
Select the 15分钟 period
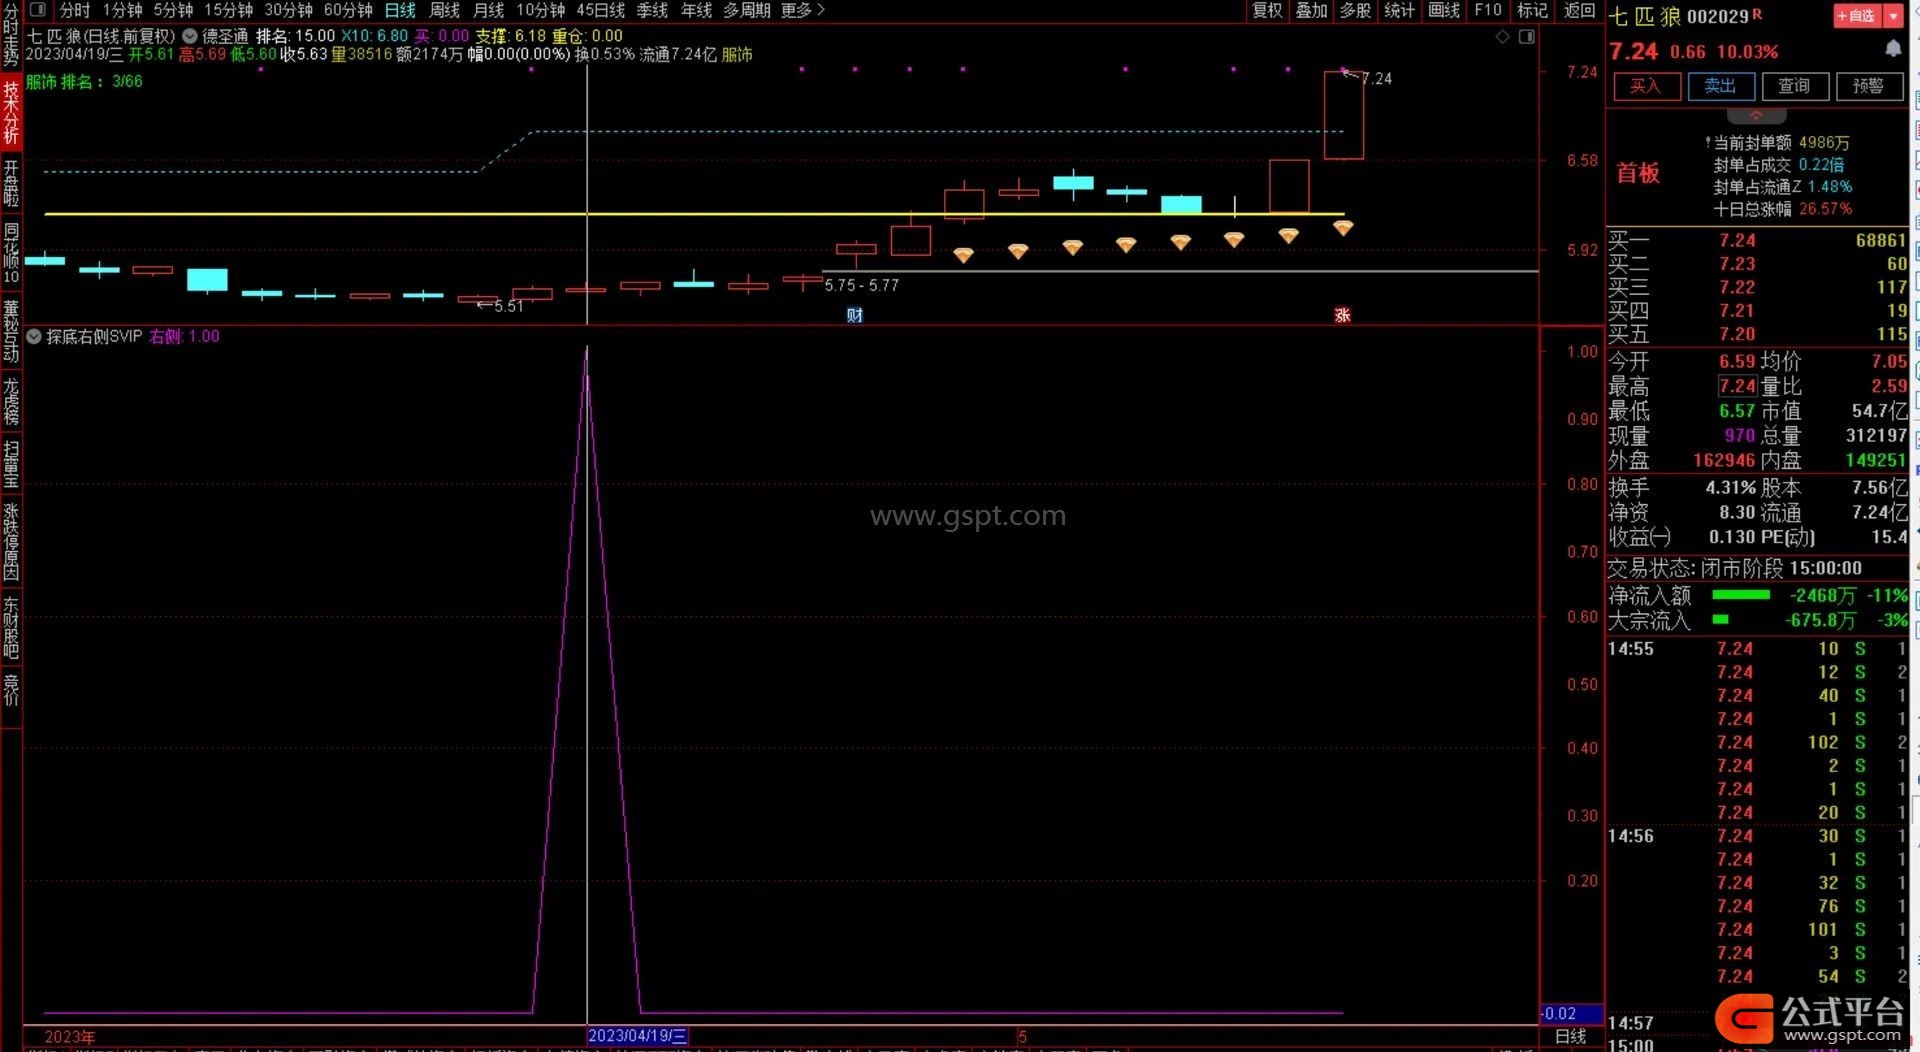(x=229, y=10)
